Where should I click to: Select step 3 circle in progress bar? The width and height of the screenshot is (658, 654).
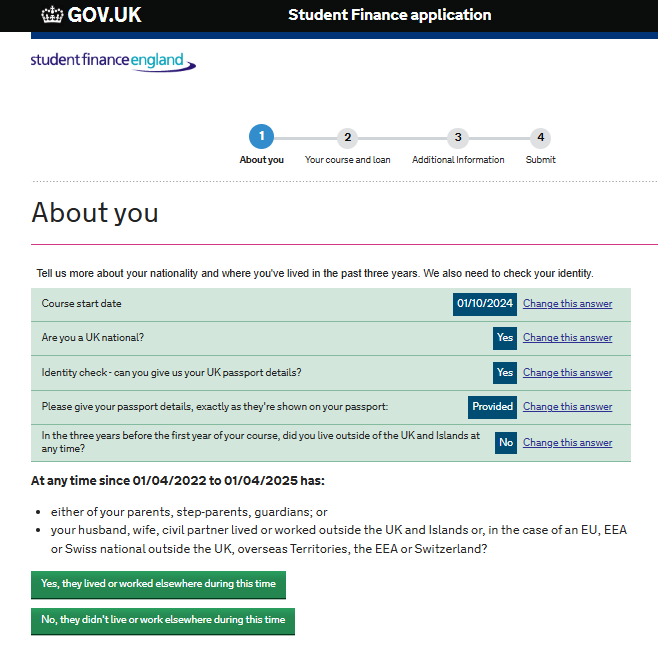tap(458, 138)
